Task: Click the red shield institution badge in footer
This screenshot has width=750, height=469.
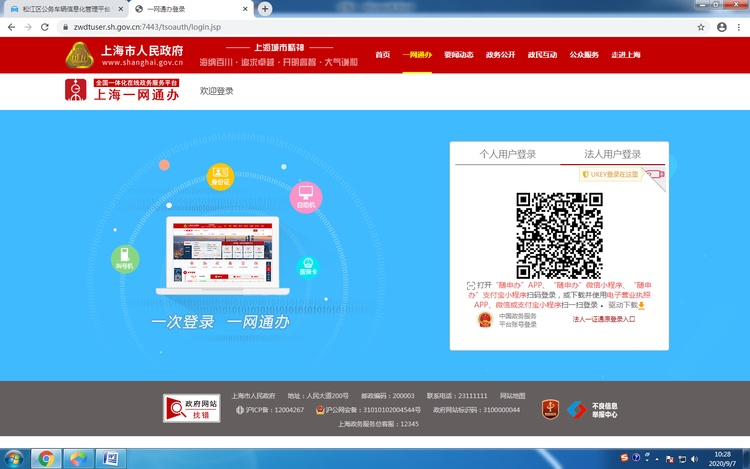Action: point(550,409)
